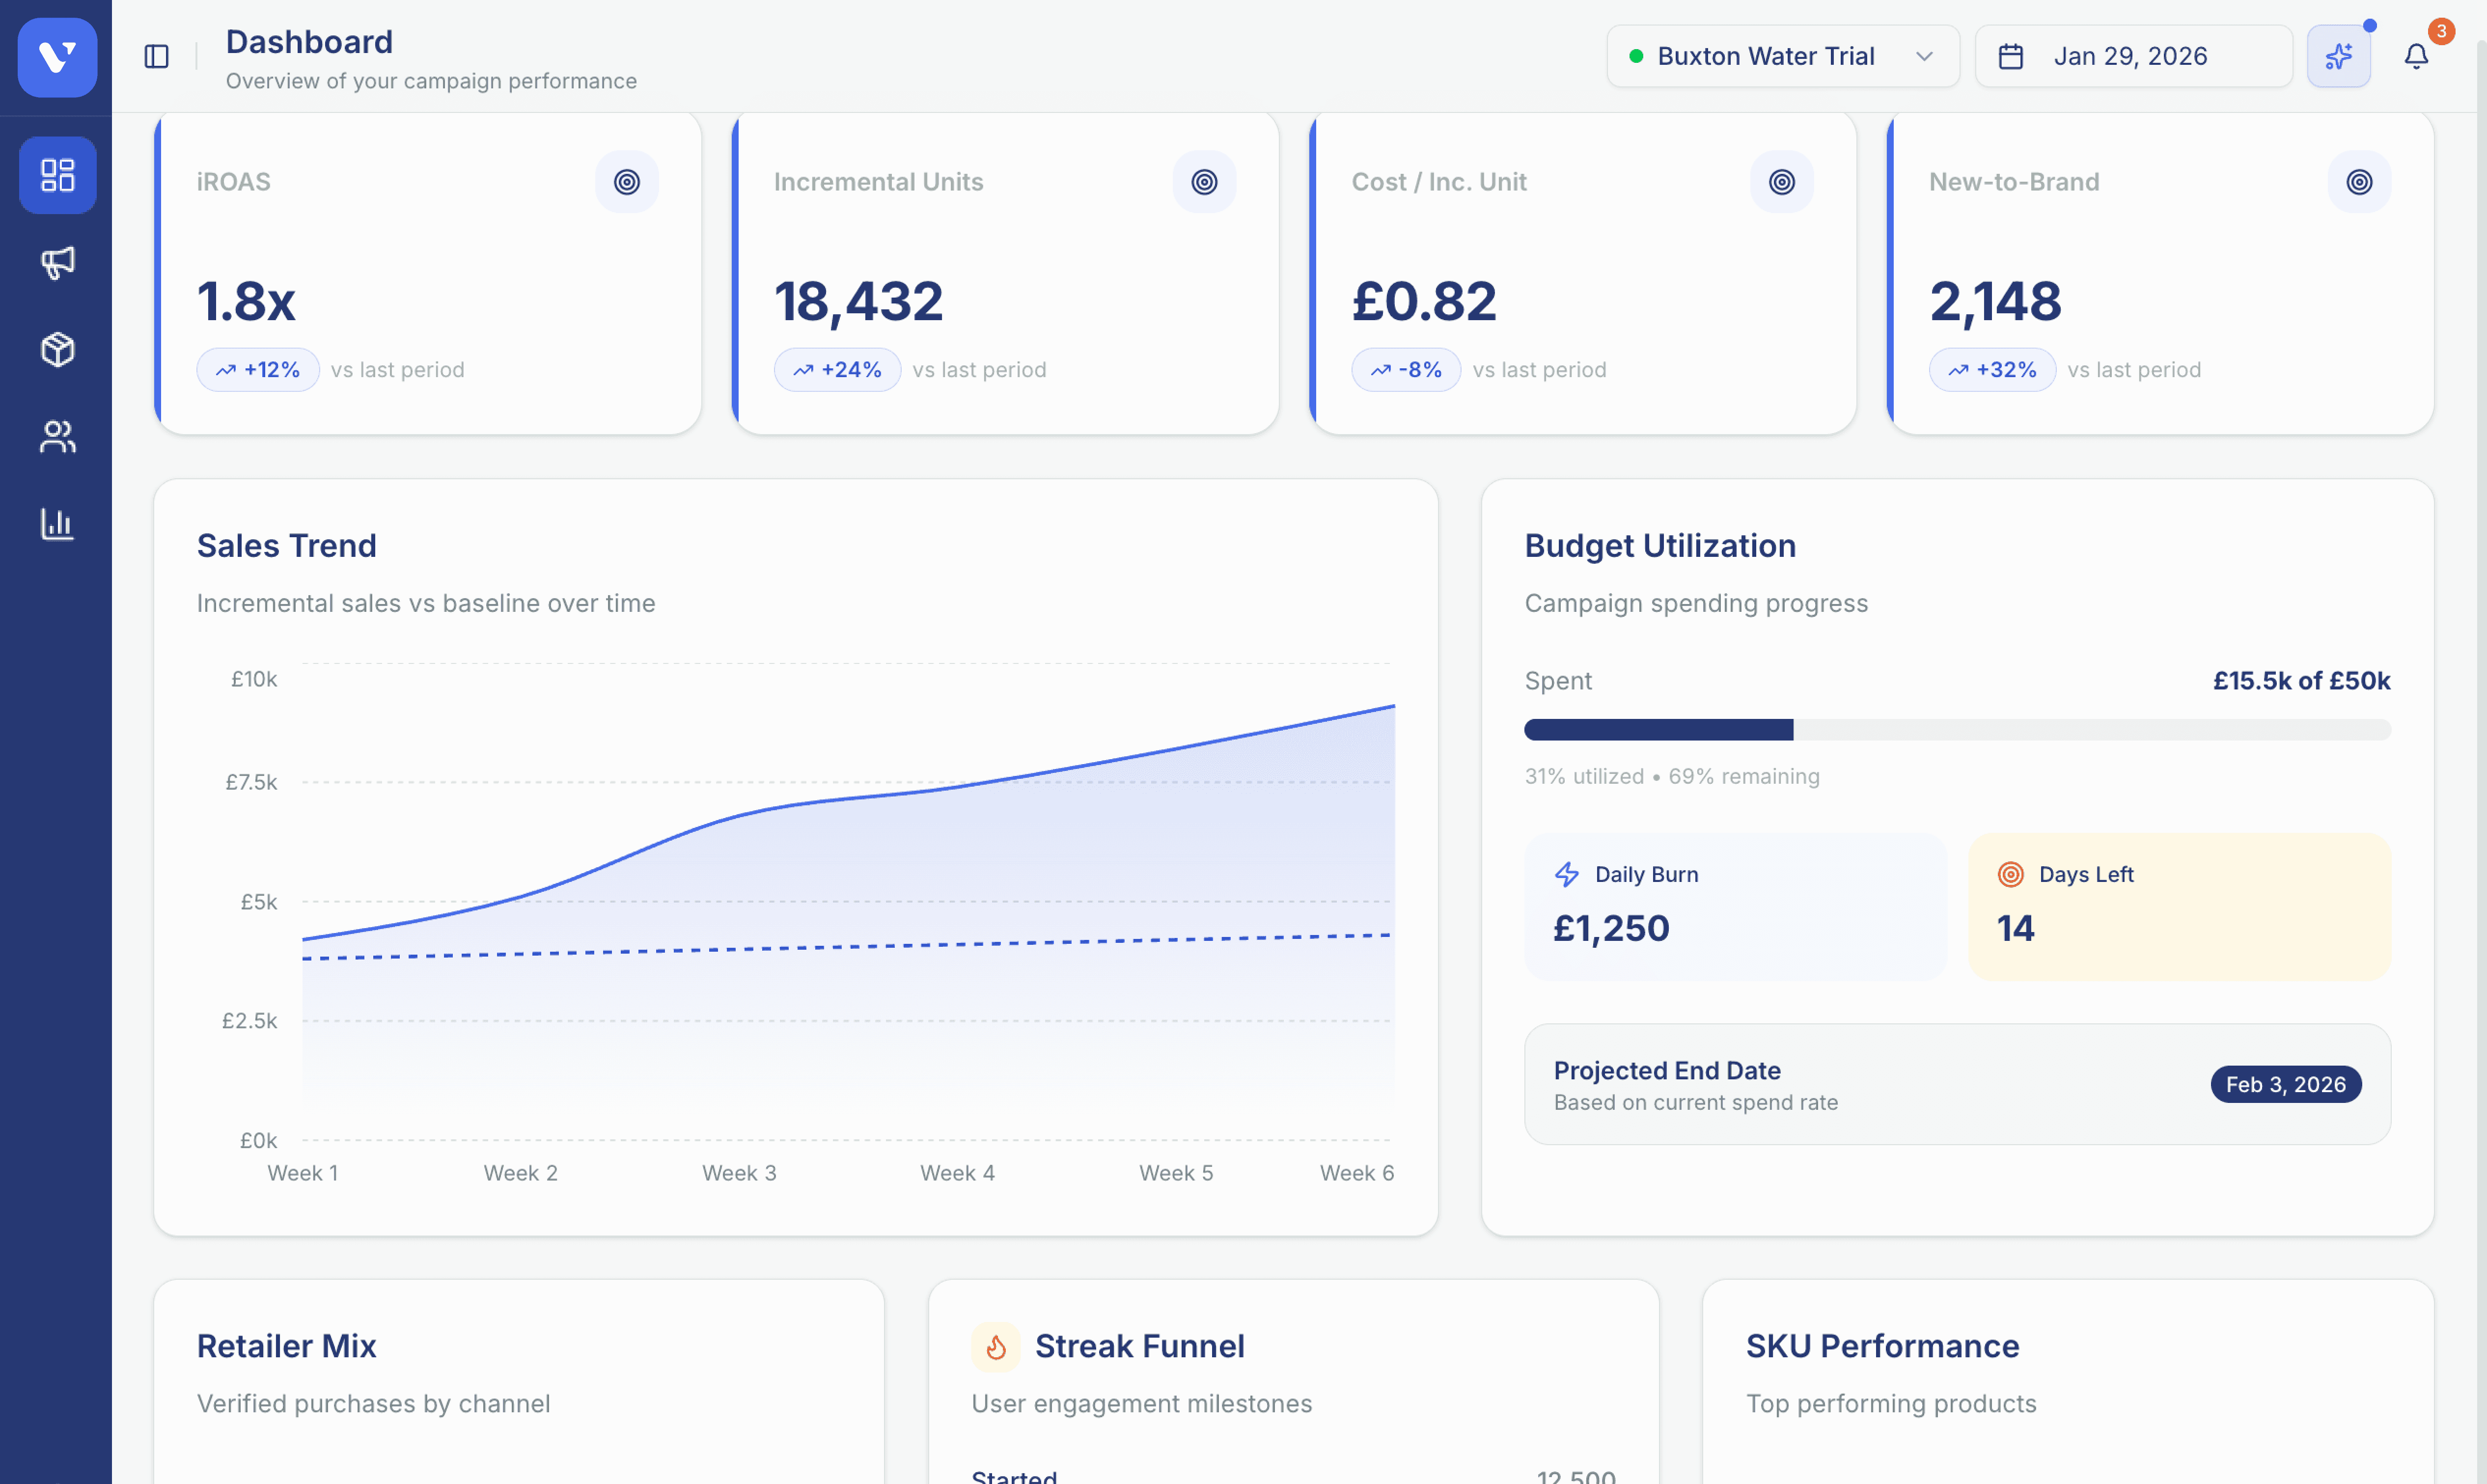Screen dimensions: 2487x1484
Task: Open the Dashboard grid icon in sidebar
Action: [57, 175]
